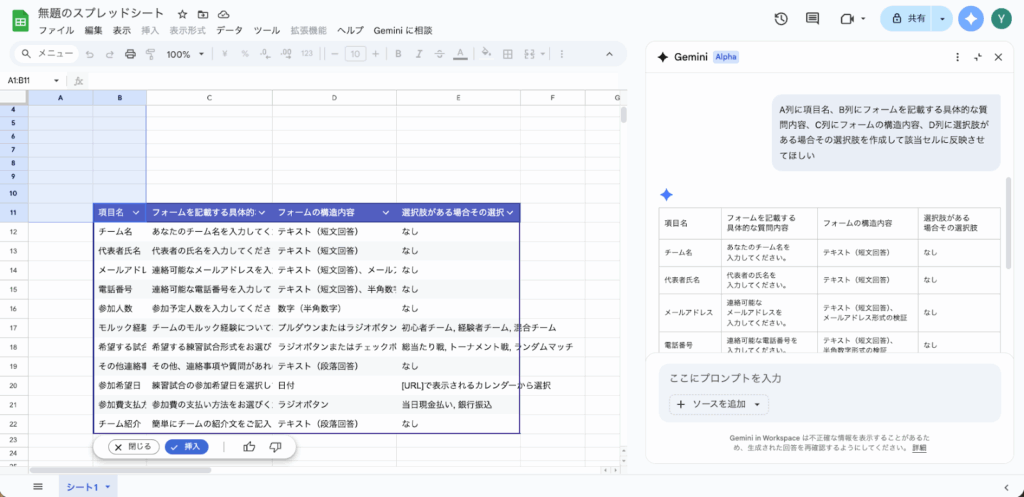The image size is (1024, 497).
Task: Click thumbs up on Gemini suggestion
Action: coord(249,447)
